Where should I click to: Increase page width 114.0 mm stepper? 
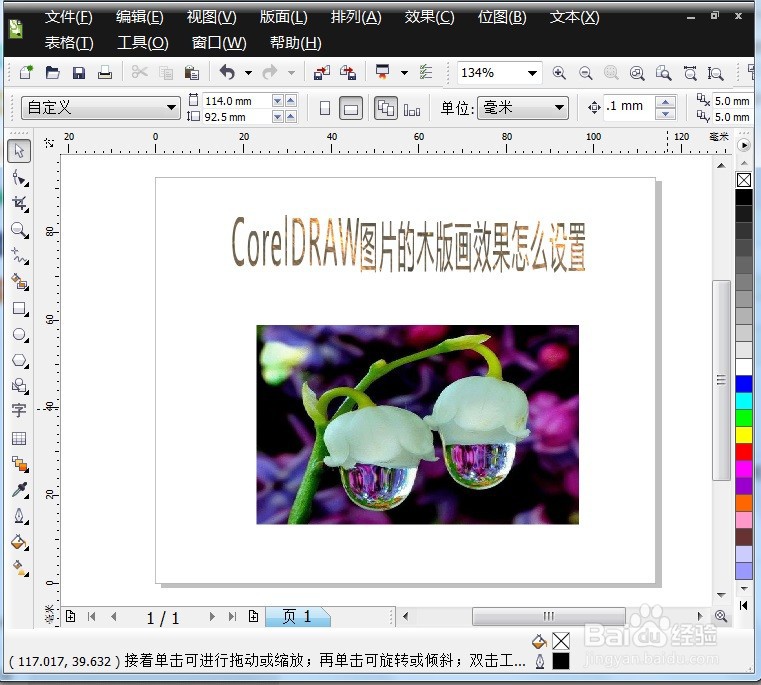[x=291, y=100]
